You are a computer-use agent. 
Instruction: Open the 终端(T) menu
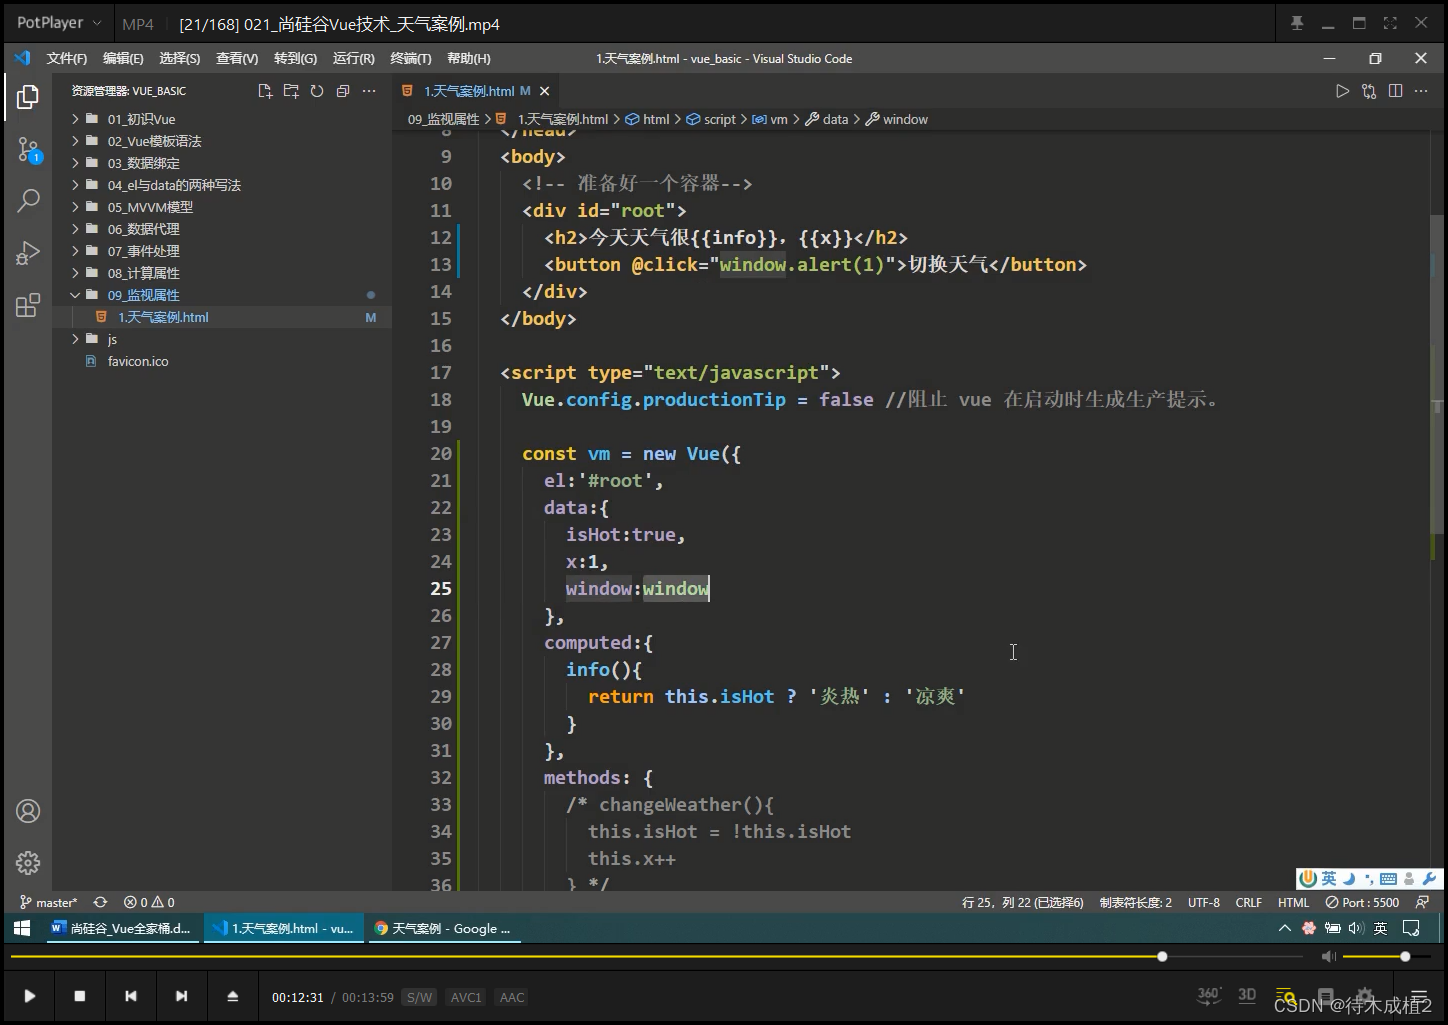tap(410, 58)
